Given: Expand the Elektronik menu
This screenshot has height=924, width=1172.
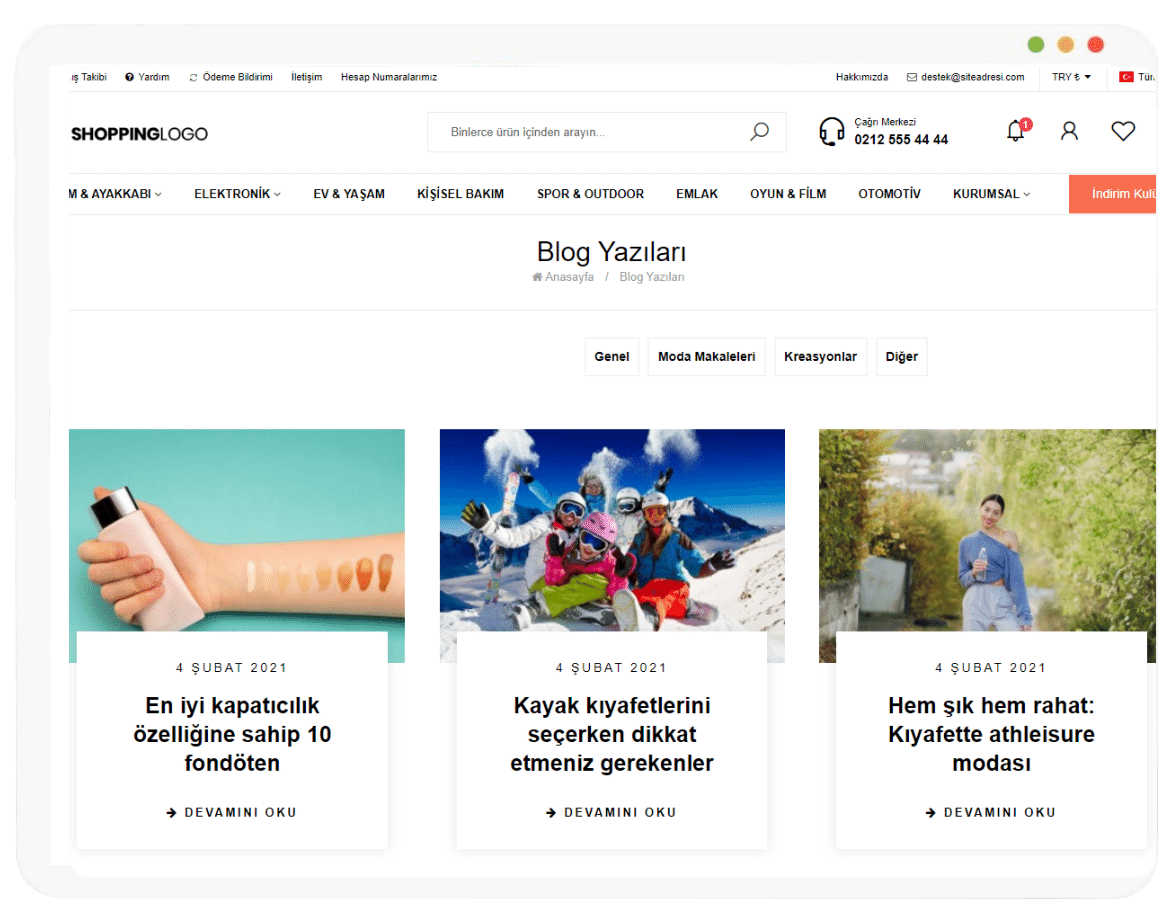Looking at the screenshot, I should 237,194.
